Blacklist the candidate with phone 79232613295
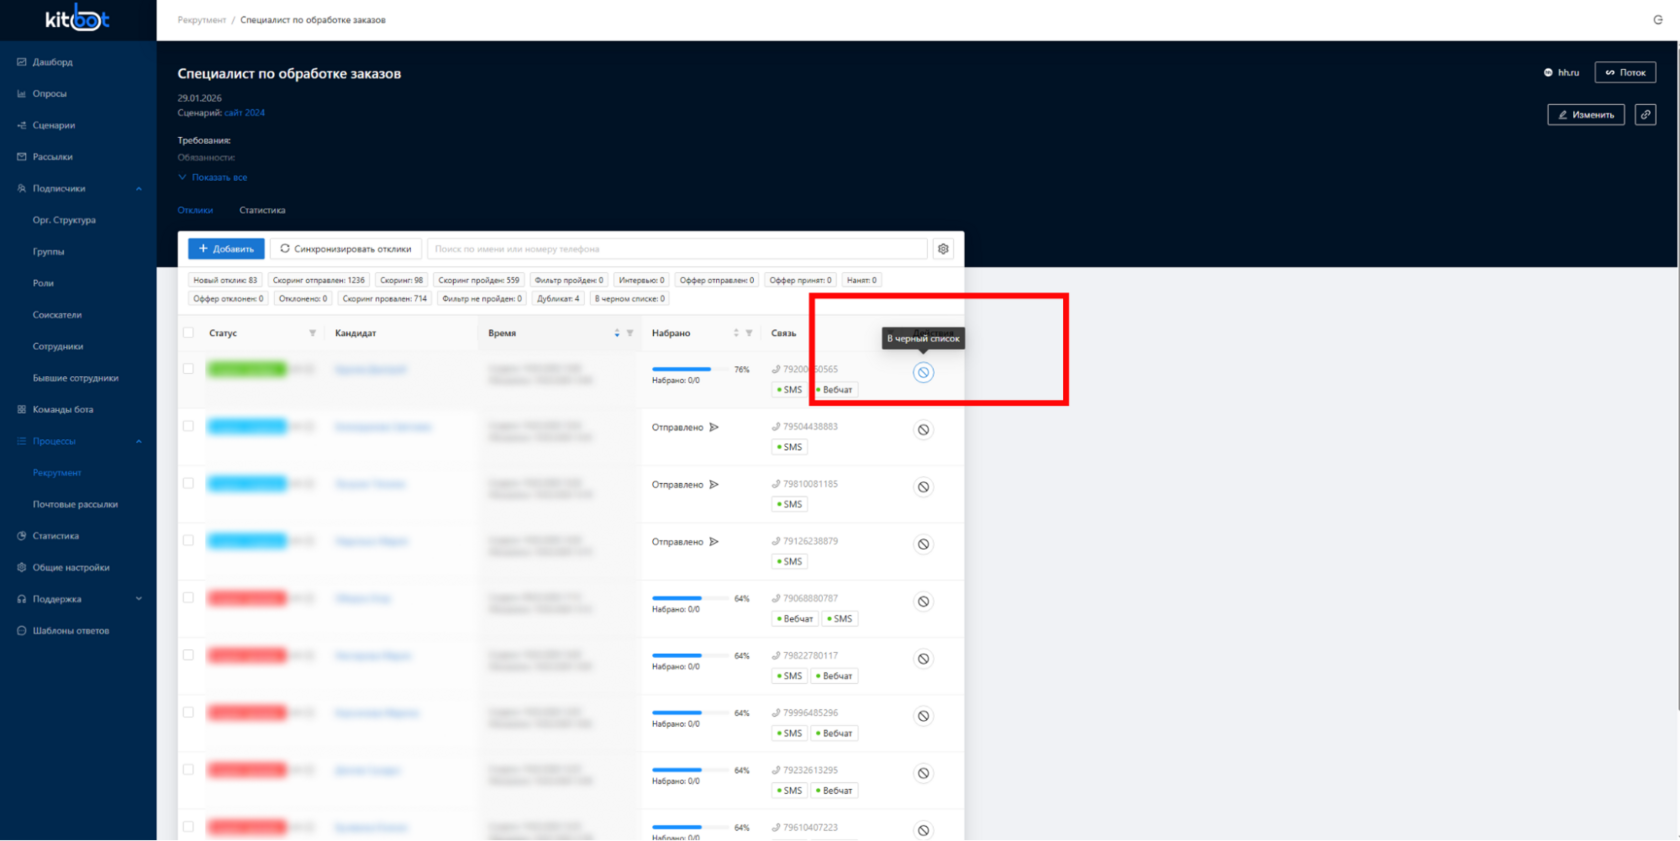1680x841 pixels. pyautogui.click(x=923, y=773)
